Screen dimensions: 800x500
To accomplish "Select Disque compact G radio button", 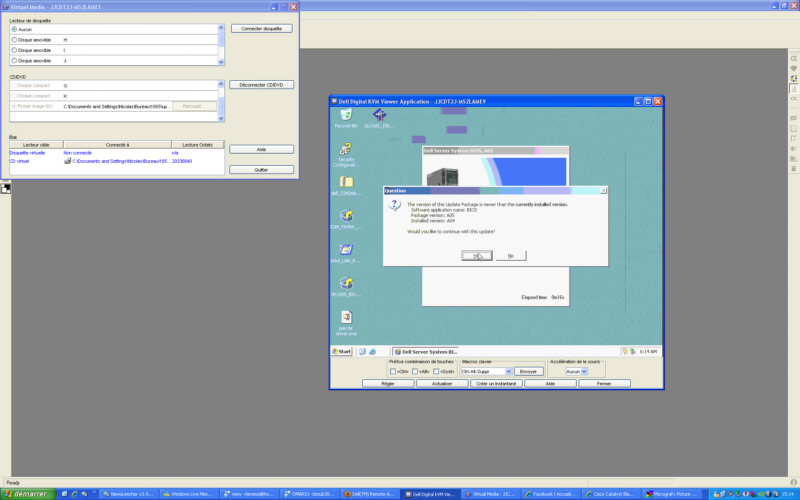I will (14, 85).
